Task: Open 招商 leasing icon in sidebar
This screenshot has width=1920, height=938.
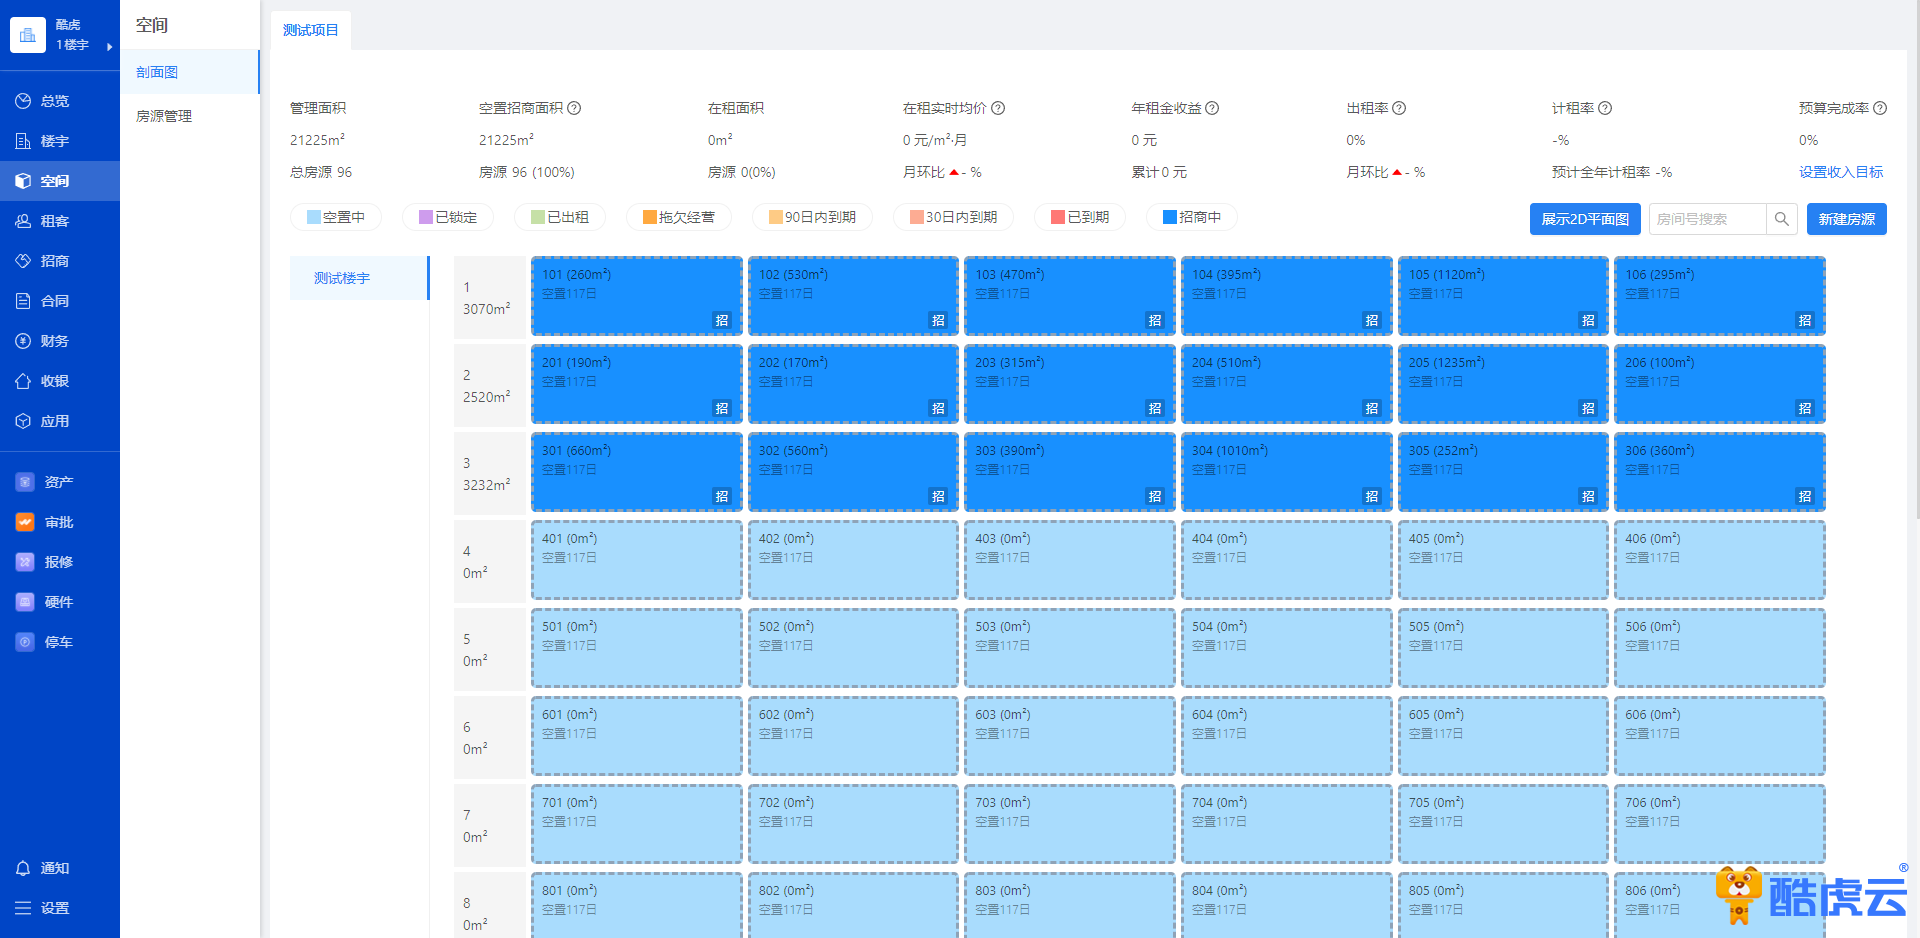Action: pos(24,261)
